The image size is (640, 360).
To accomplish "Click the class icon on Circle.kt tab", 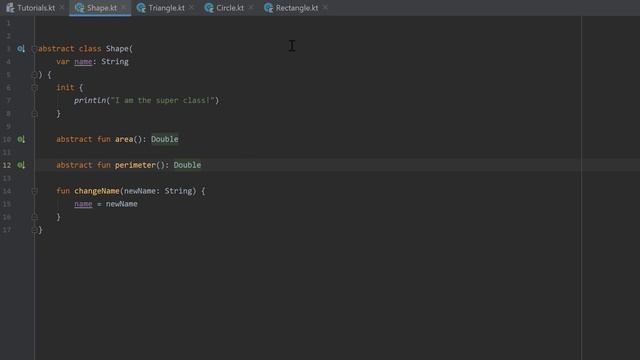I will [209, 8].
